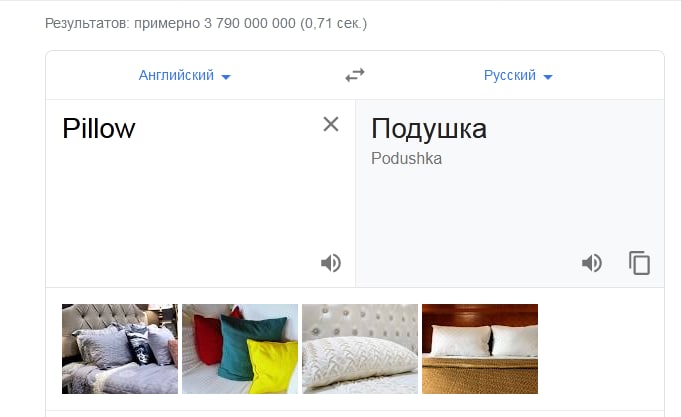Open the gray tufted-bed pillows image
Image resolution: width=681 pixels, height=417 pixels.
(x=120, y=349)
